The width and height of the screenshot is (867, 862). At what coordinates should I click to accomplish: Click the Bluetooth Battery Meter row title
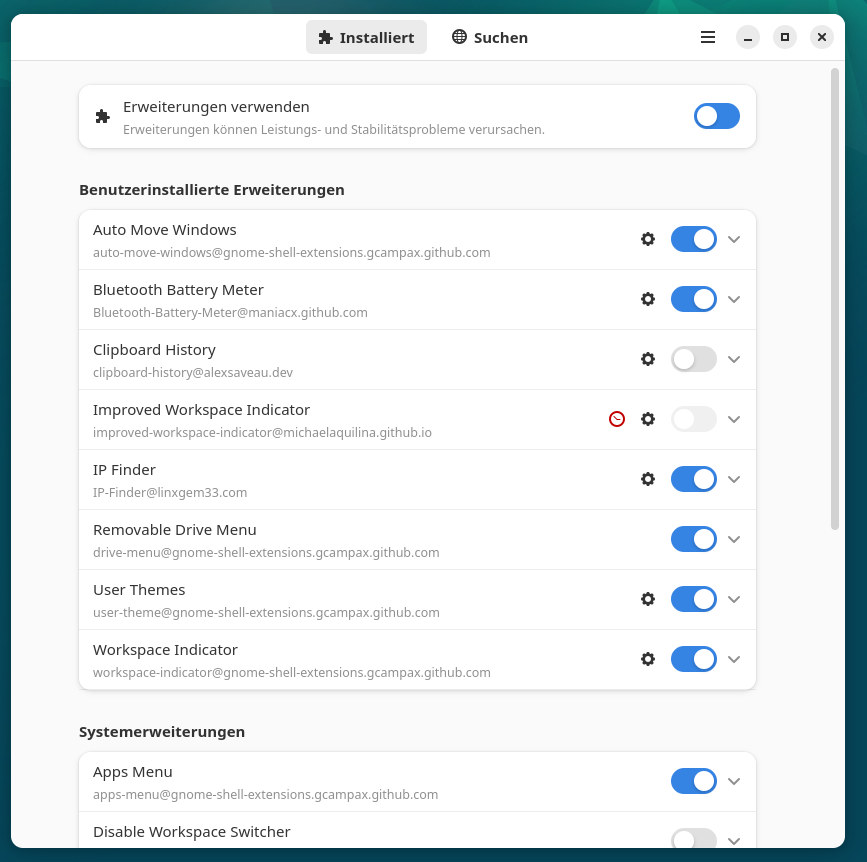tap(178, 290)
